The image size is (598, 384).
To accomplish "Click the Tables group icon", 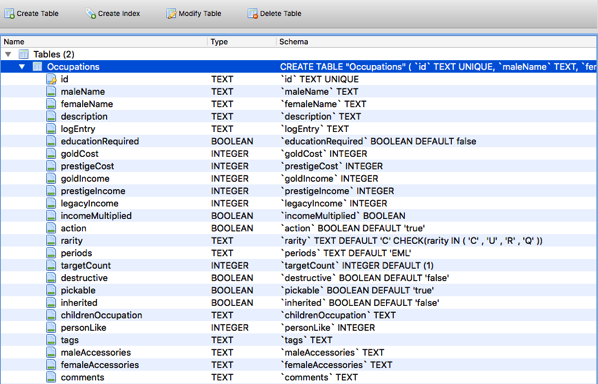I will (x=24, y=54).
